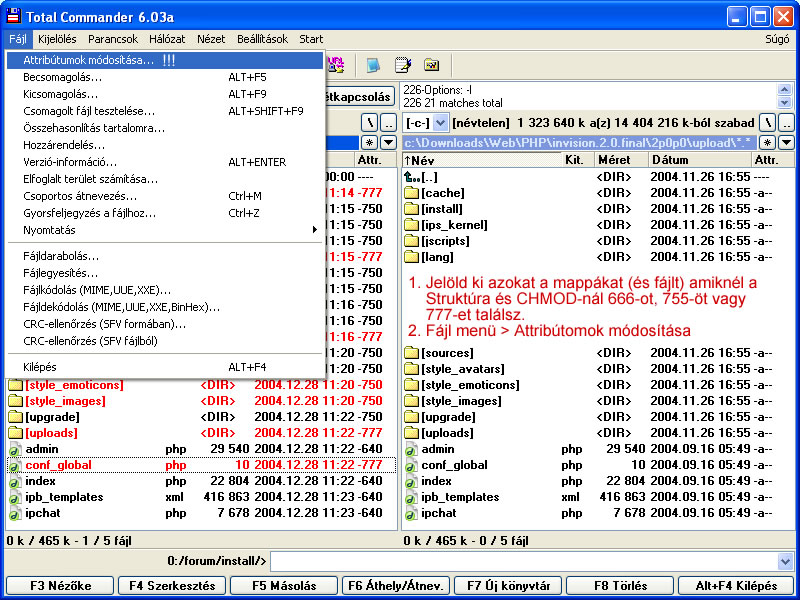800x600 pixels.
Task: Expand the right panel directory history arrow
Action: coord(786,143)
